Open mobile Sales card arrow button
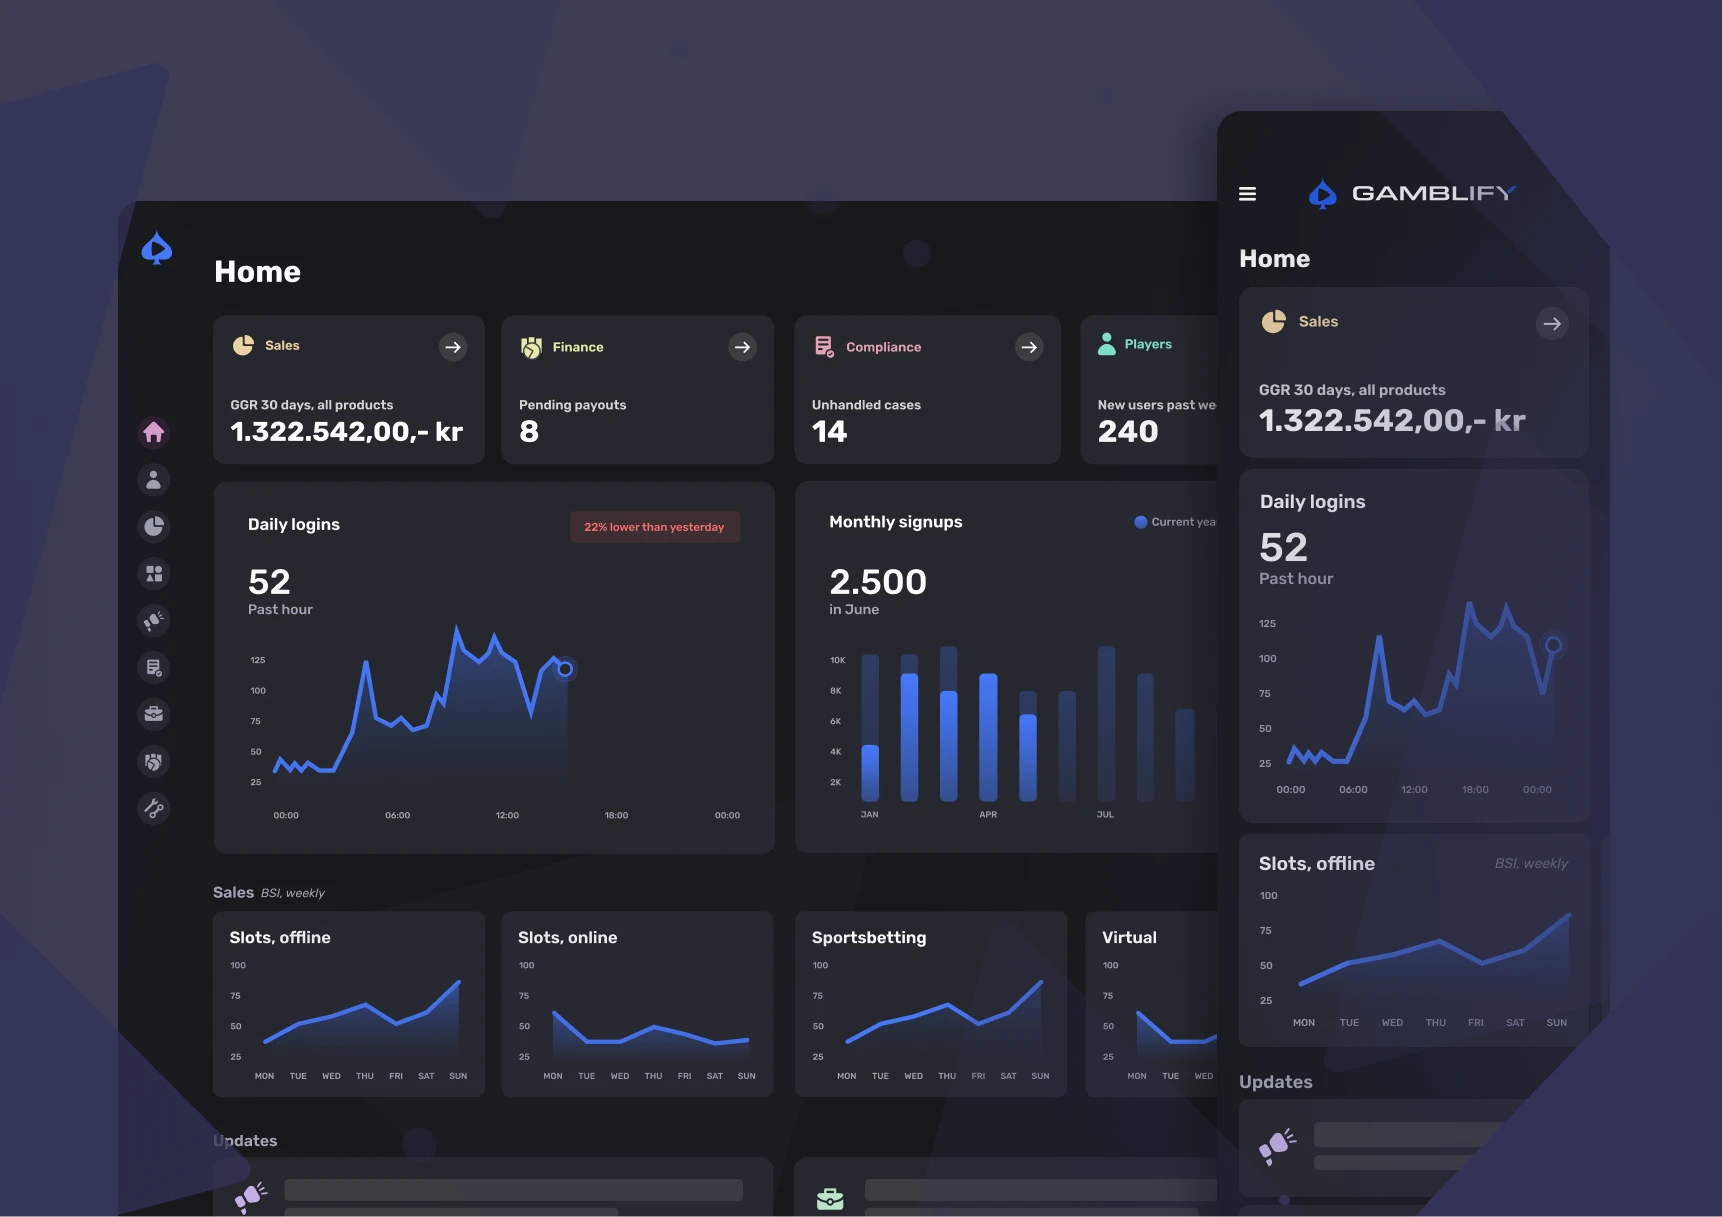The image size is (1722, 1217). 1552,324
